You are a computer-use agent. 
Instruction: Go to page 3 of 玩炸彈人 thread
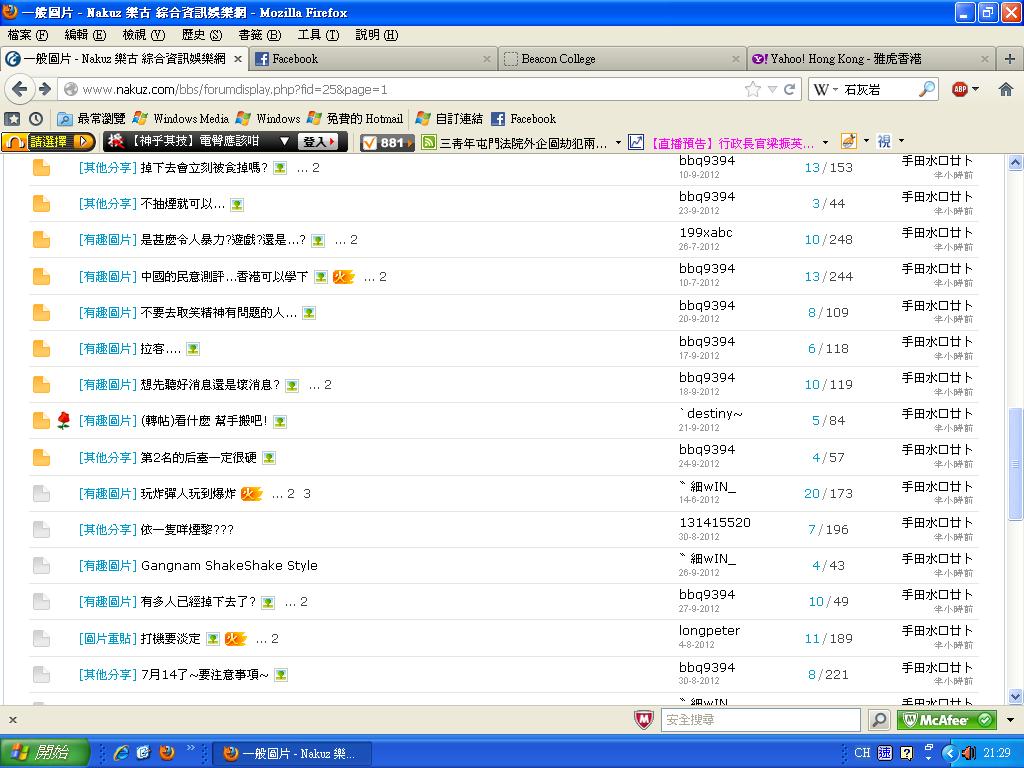(307, 494)
